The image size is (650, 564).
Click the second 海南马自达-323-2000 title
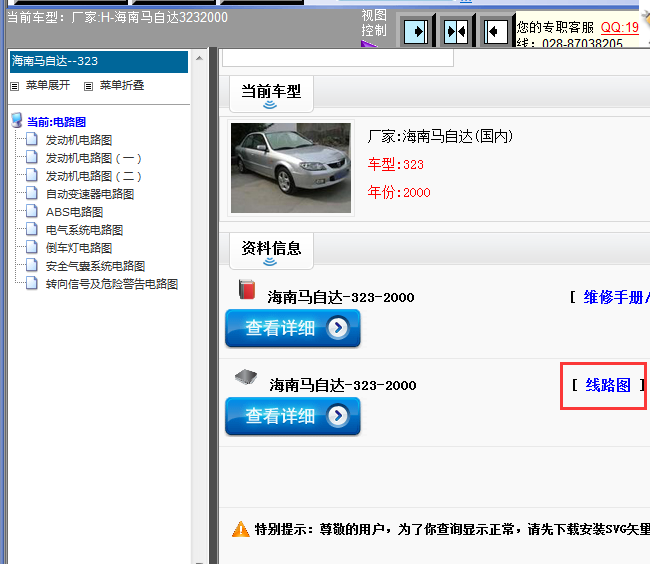pos(343,385)
